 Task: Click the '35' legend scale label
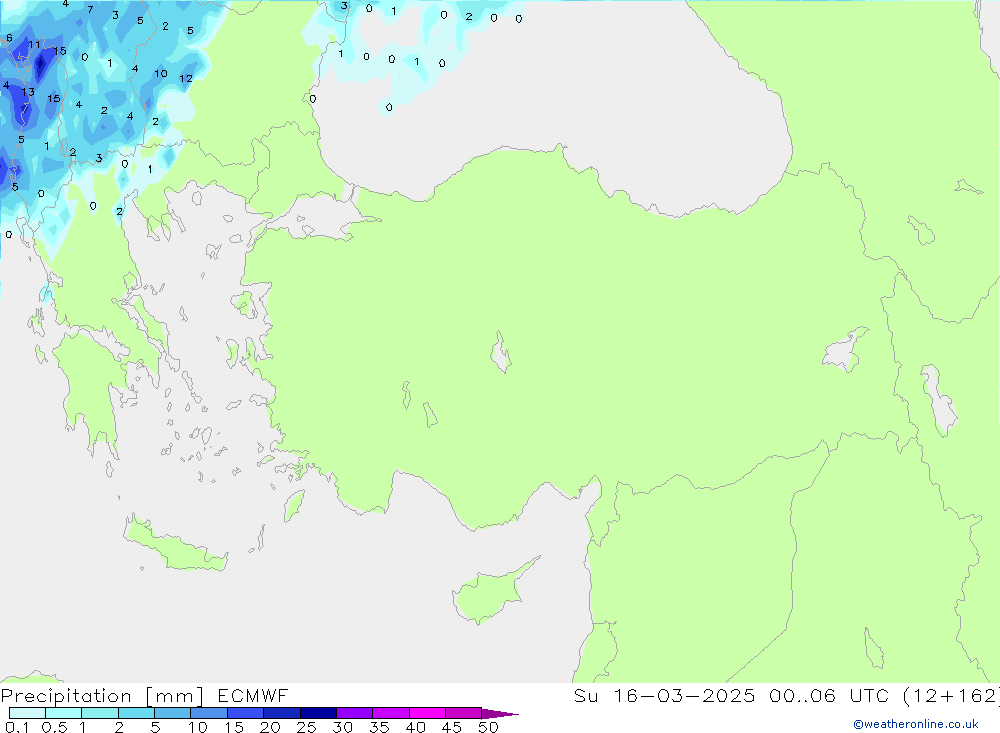379,727
